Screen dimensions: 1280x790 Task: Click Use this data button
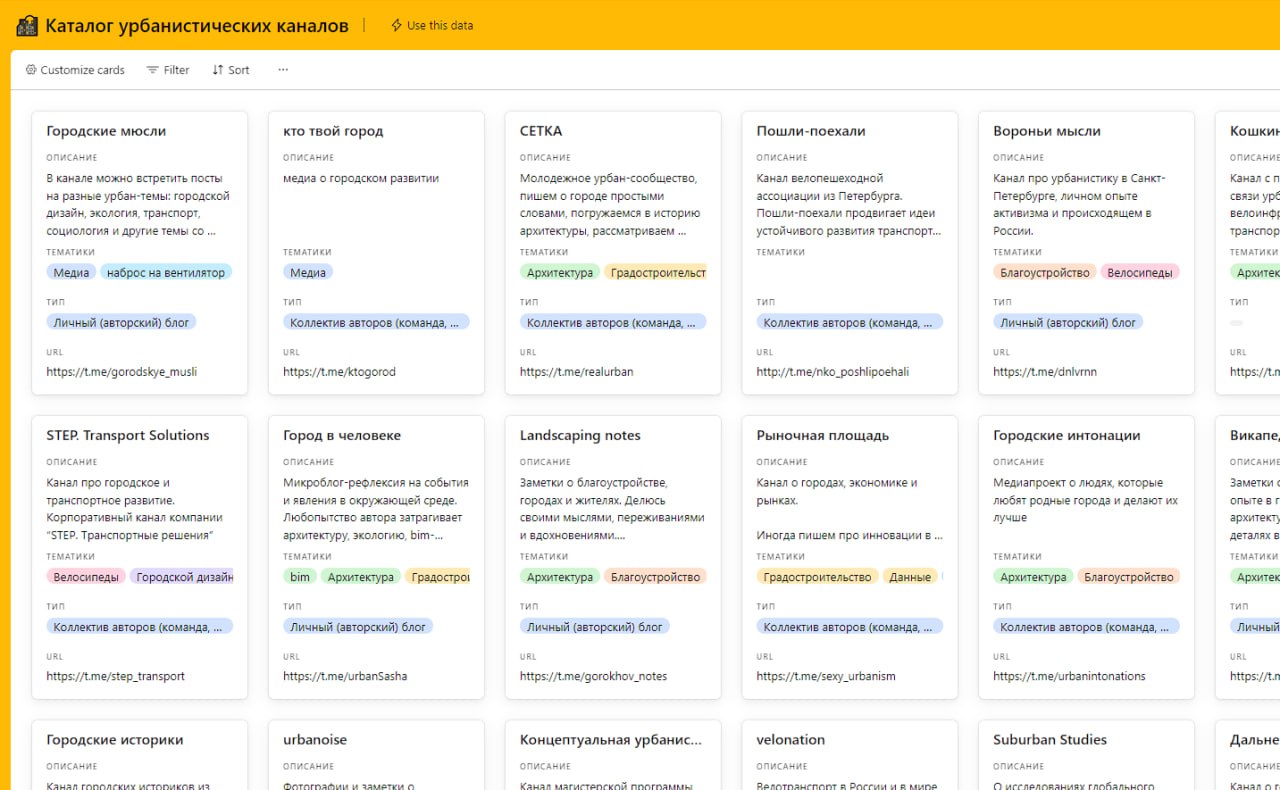432,25
